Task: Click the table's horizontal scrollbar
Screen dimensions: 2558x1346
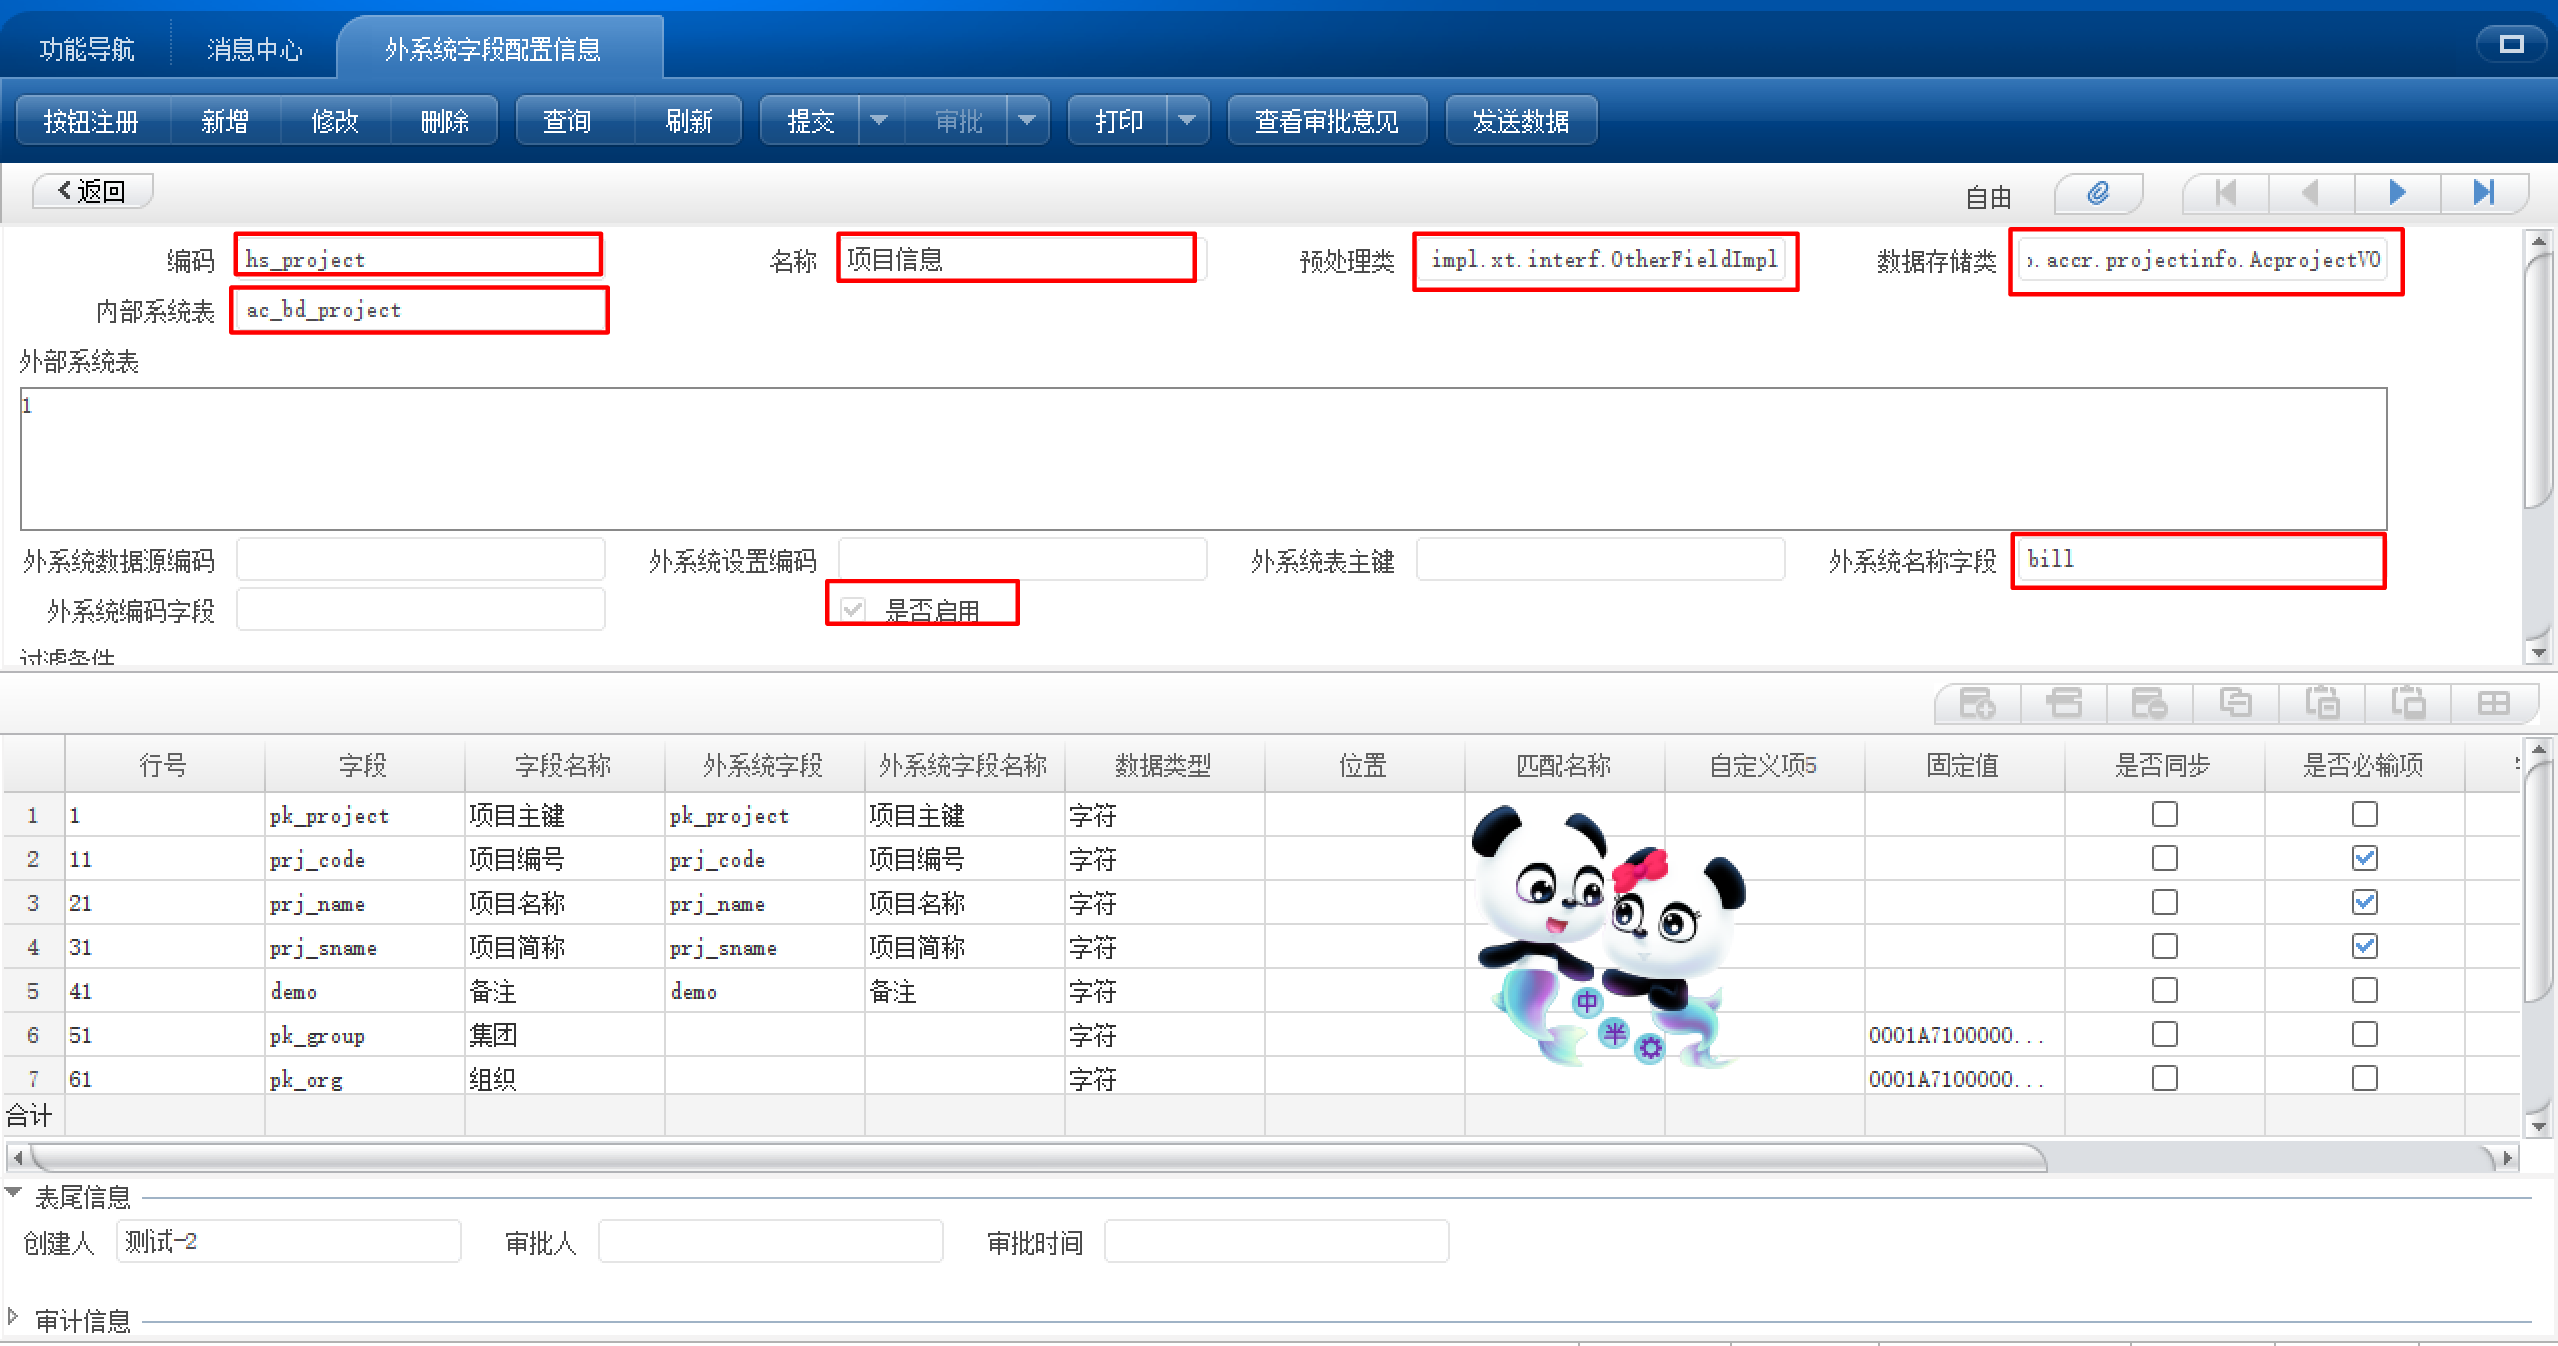Action: pyautogui.click(x=1040, y=1158)
